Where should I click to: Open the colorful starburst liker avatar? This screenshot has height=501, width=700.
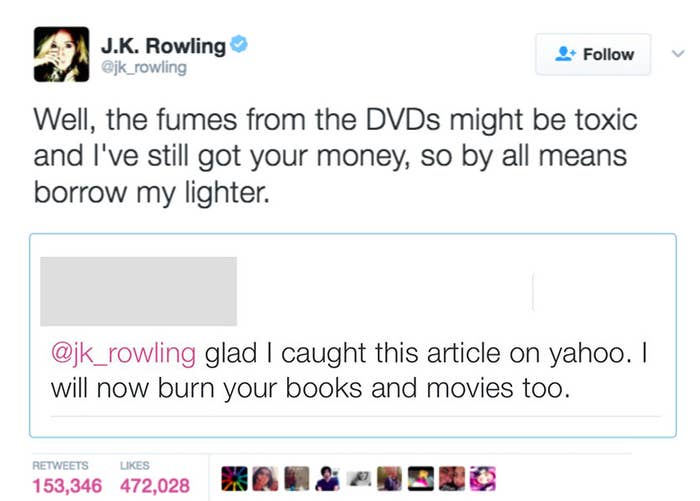pos(234,479)
